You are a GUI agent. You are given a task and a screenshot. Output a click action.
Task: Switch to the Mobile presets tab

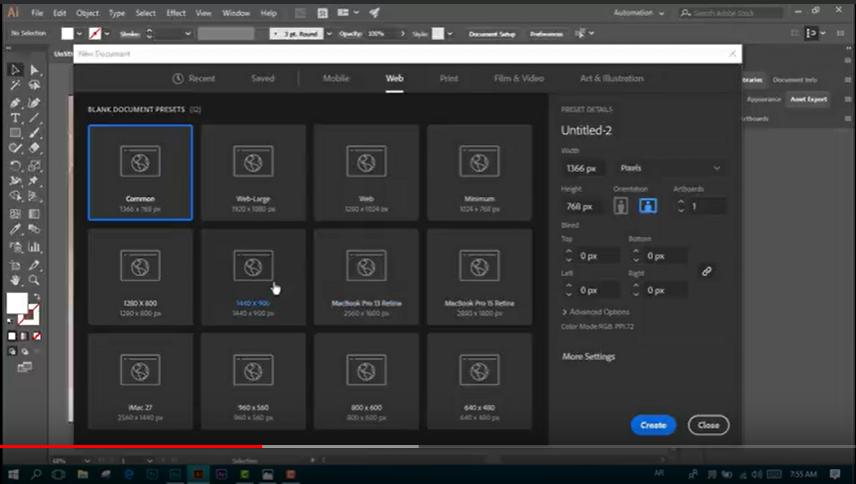point(336,78)
